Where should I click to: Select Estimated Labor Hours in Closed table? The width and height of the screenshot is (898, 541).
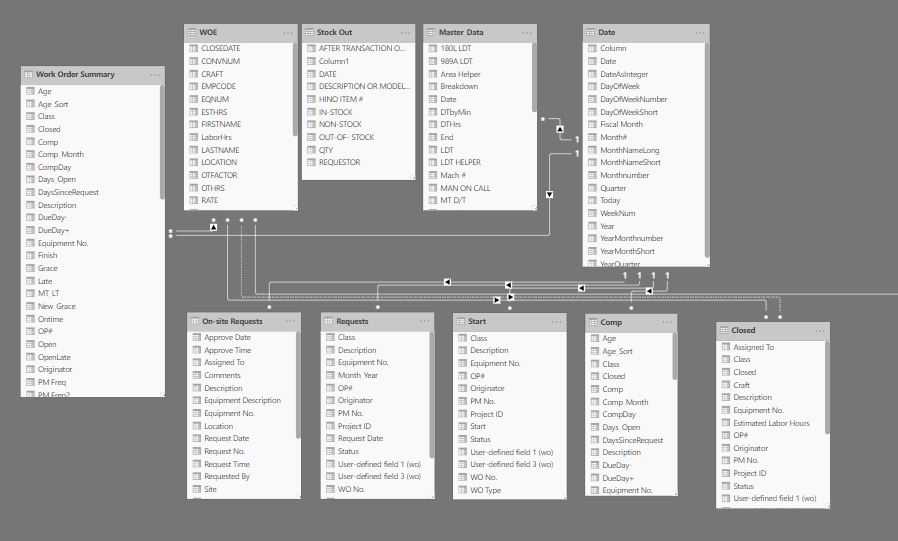pos(771,423)
